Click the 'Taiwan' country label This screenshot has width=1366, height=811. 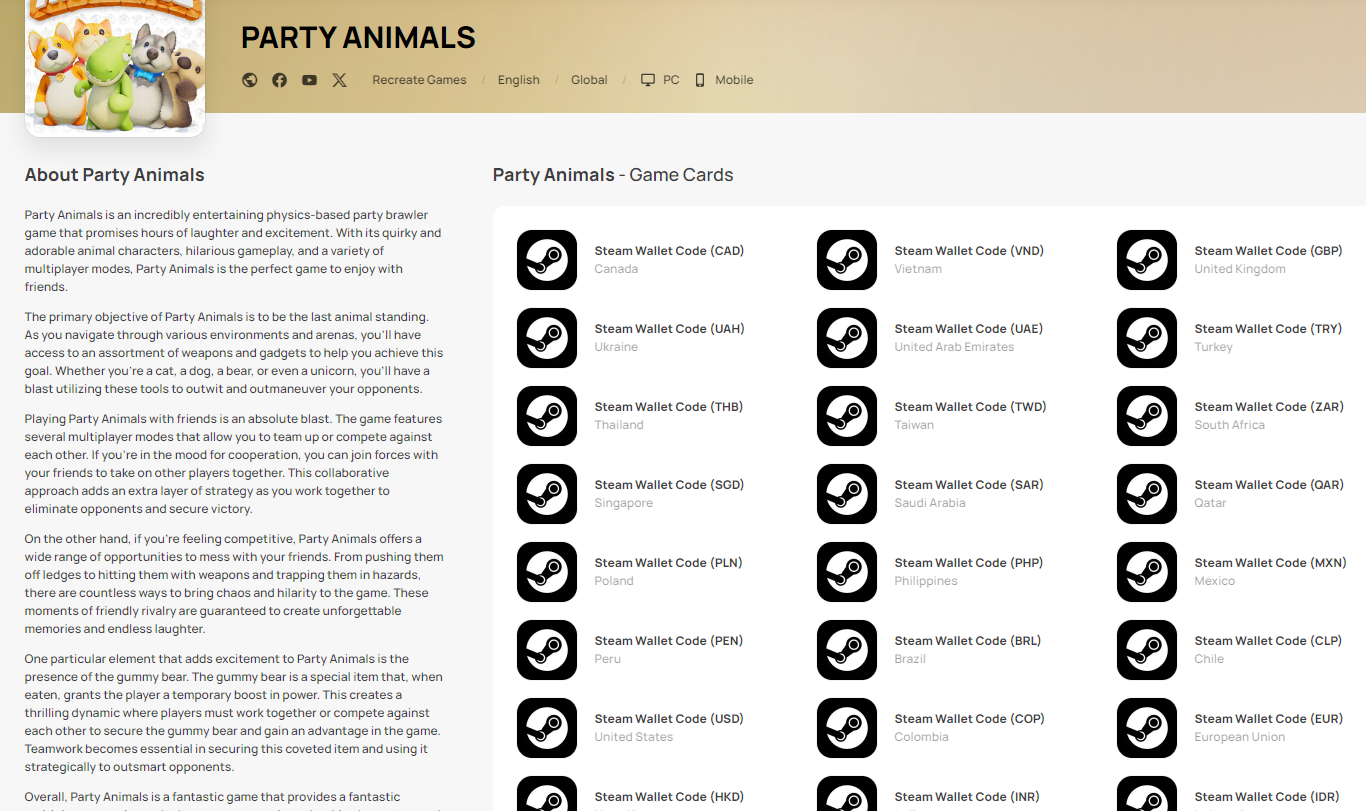tap(914, 425)
